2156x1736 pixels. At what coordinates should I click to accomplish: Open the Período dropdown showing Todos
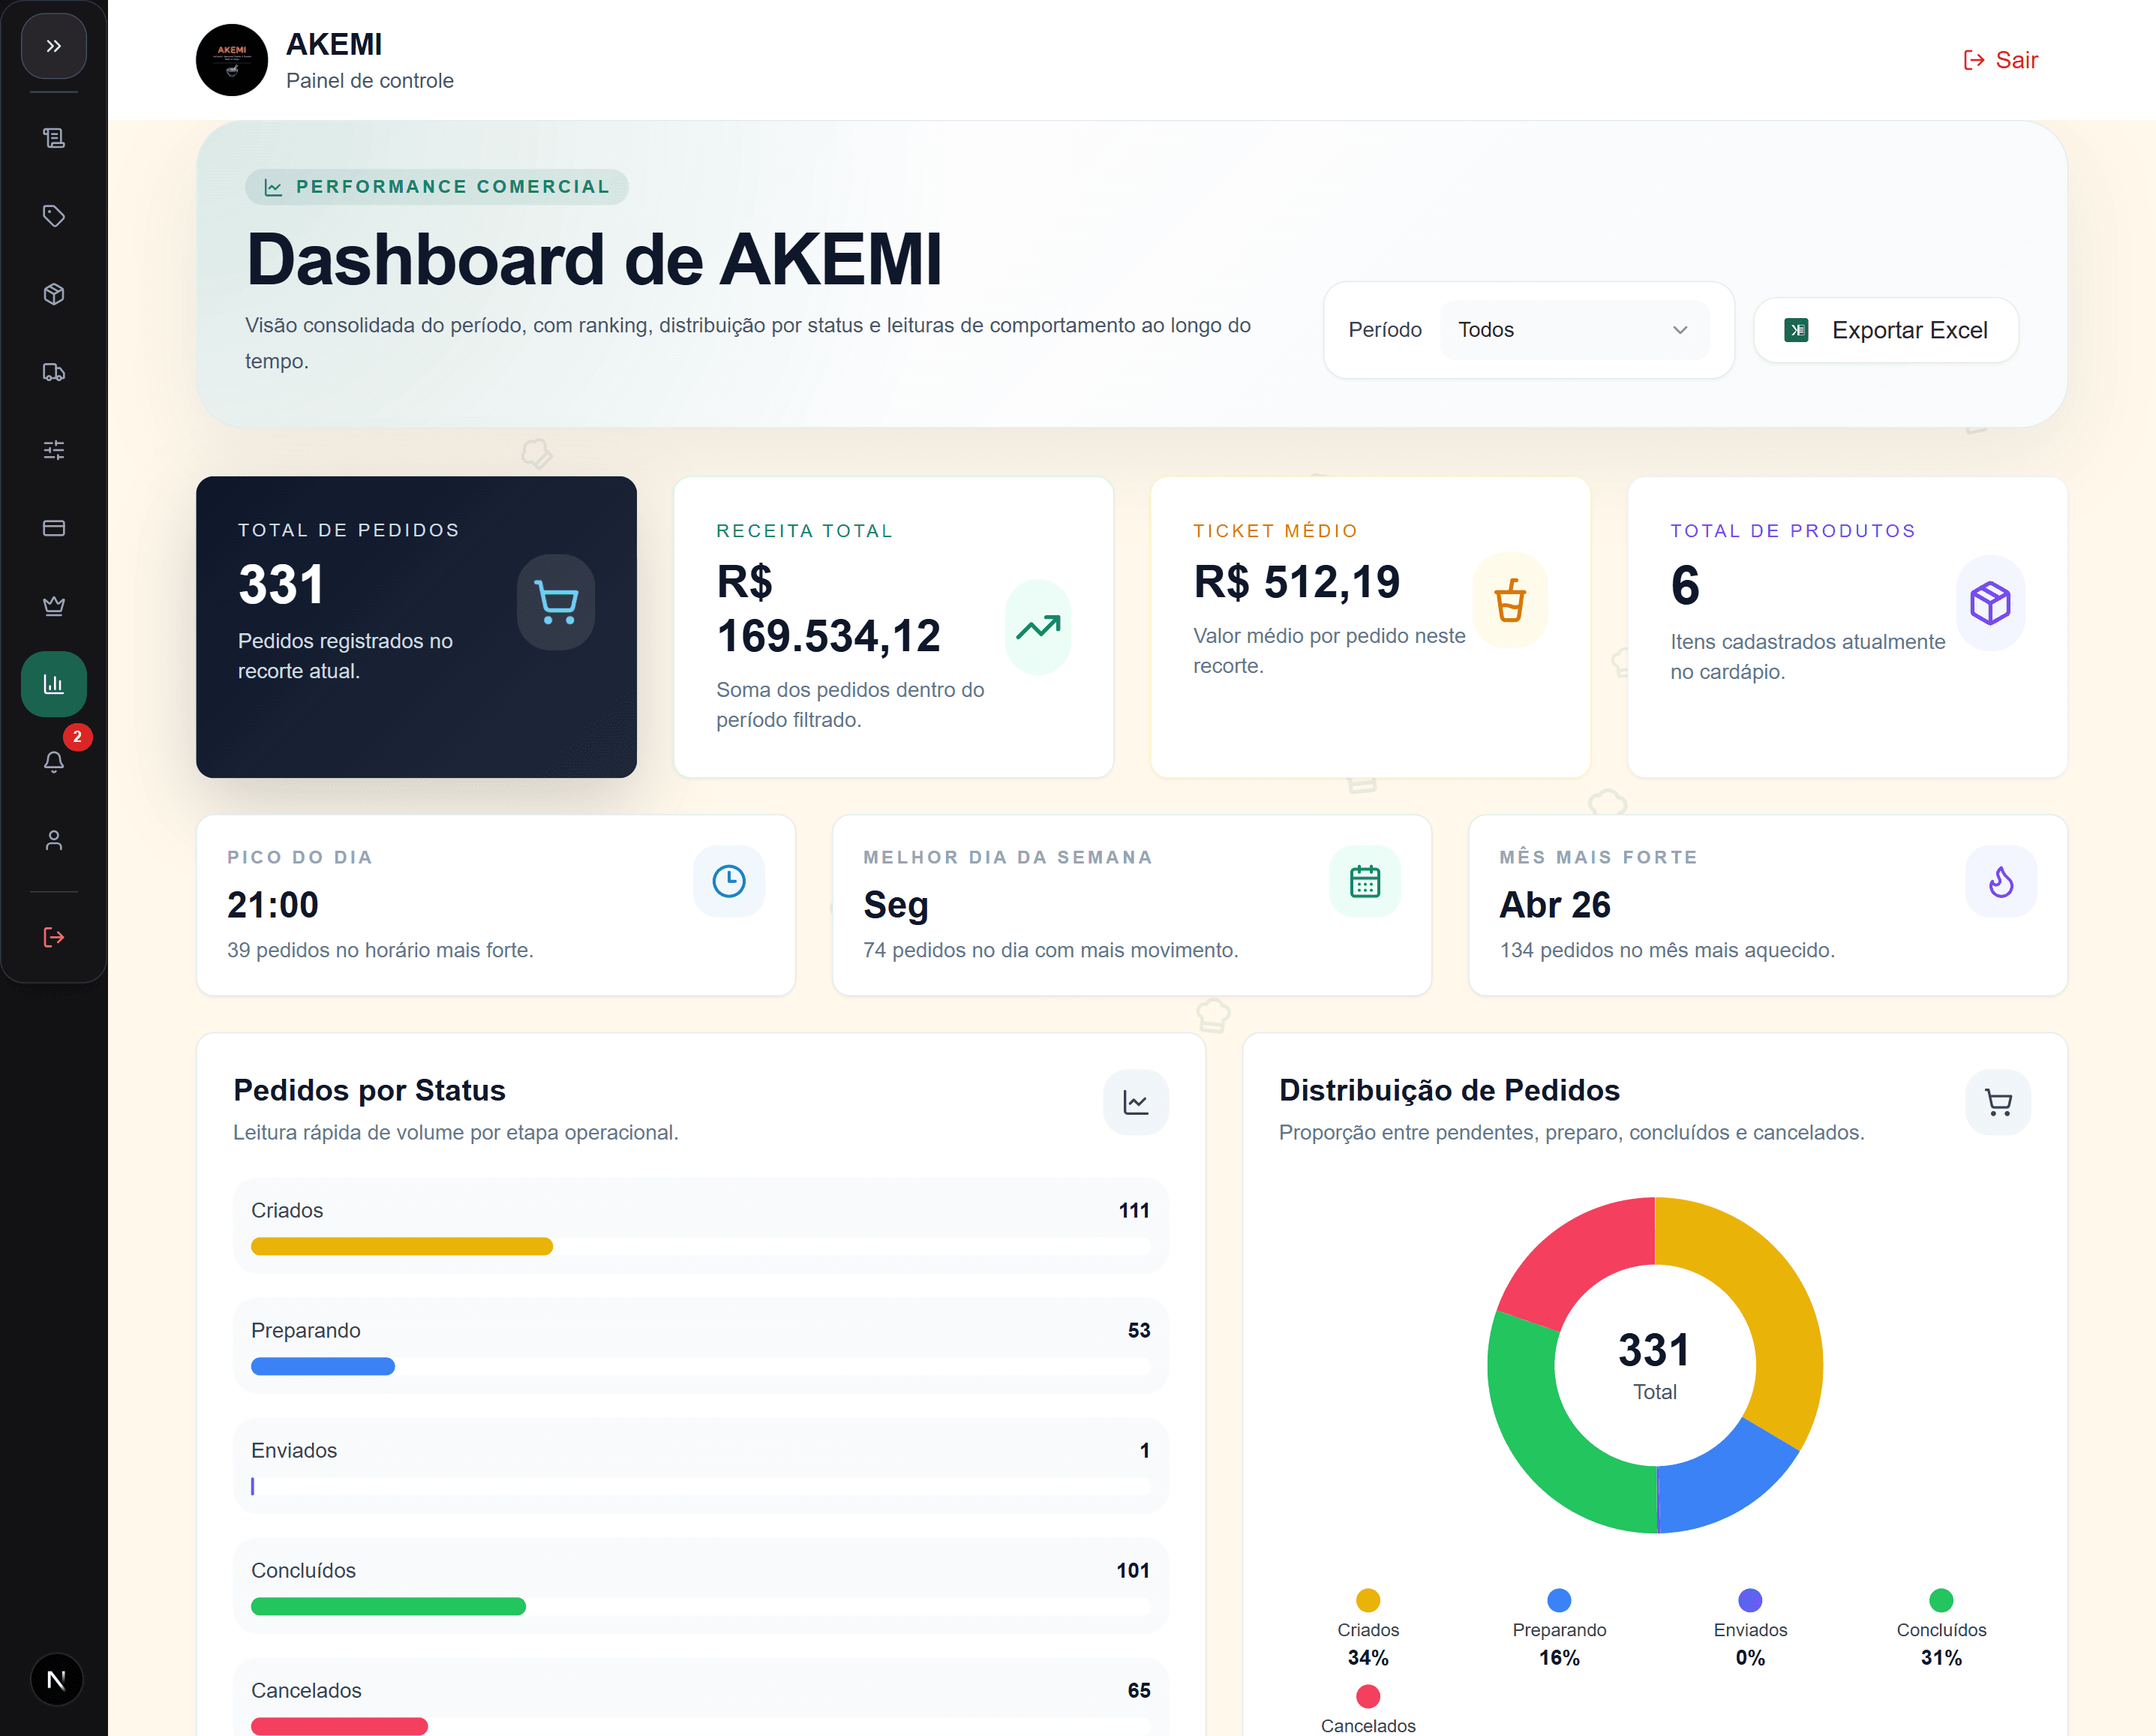[1575, 330]
